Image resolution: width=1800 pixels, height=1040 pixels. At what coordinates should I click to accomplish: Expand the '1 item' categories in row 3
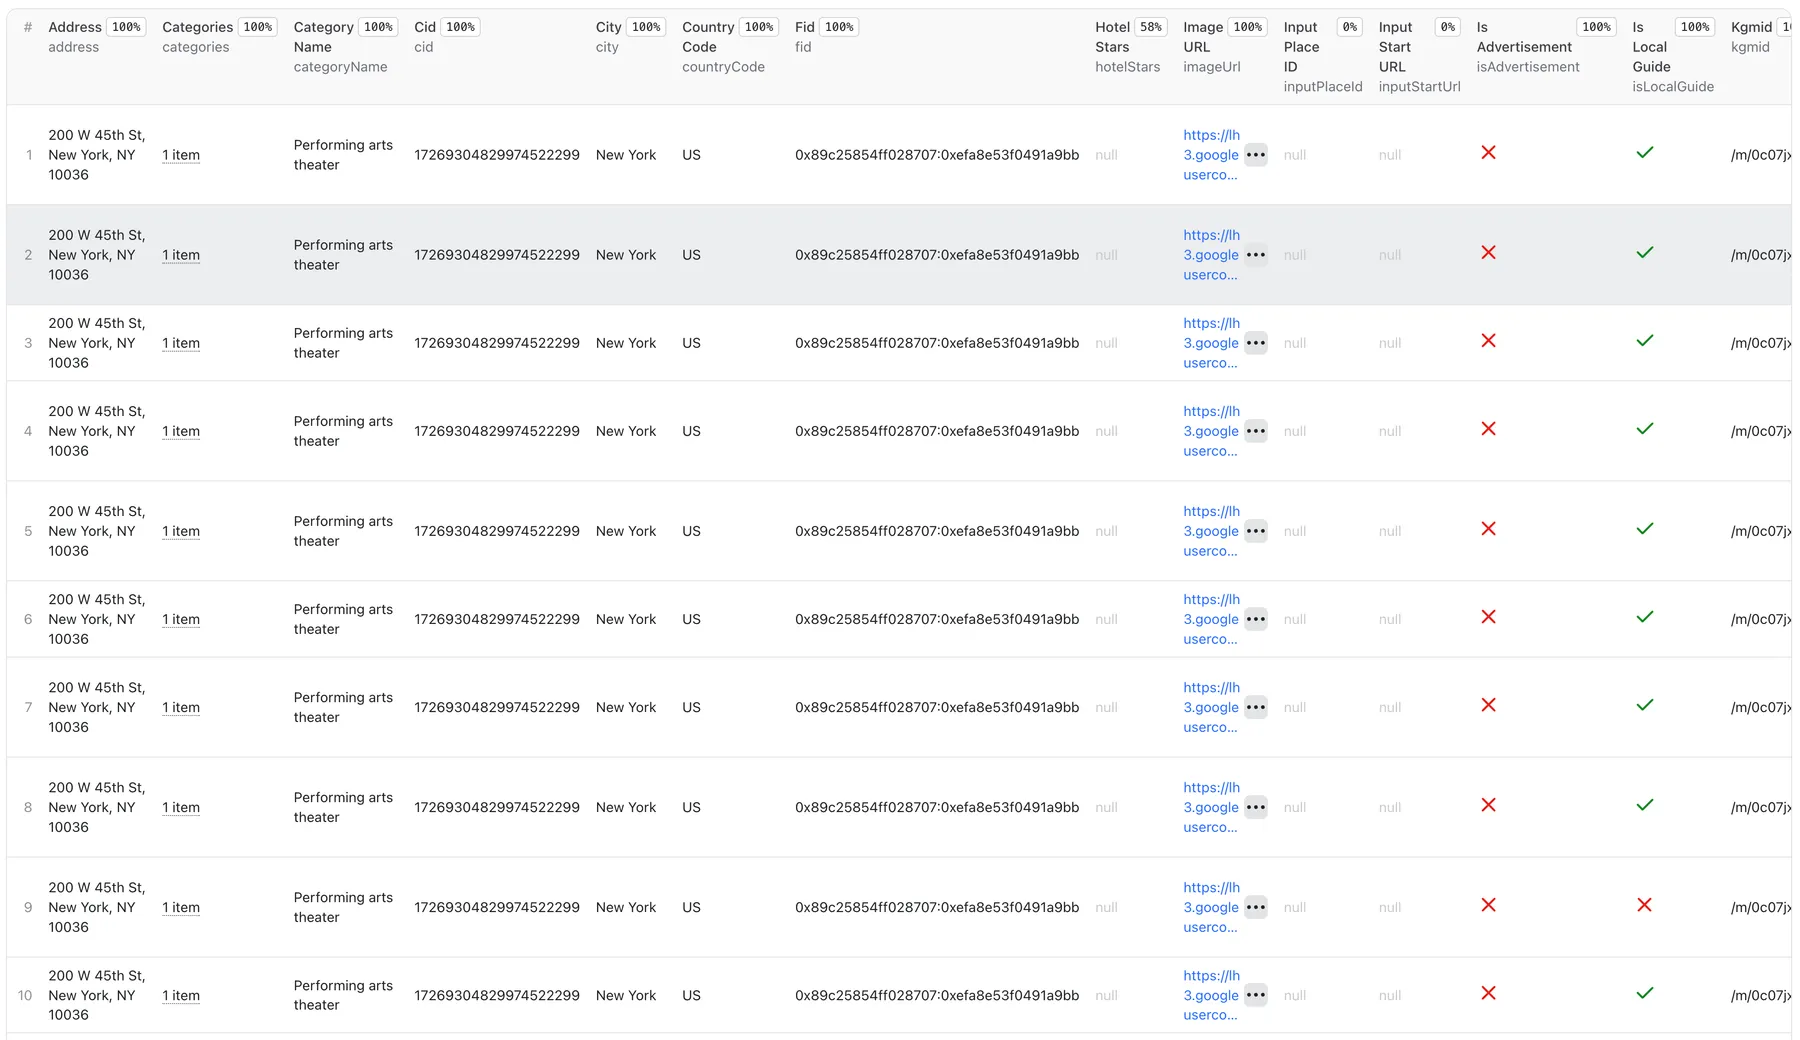click(x=181, y=343)
